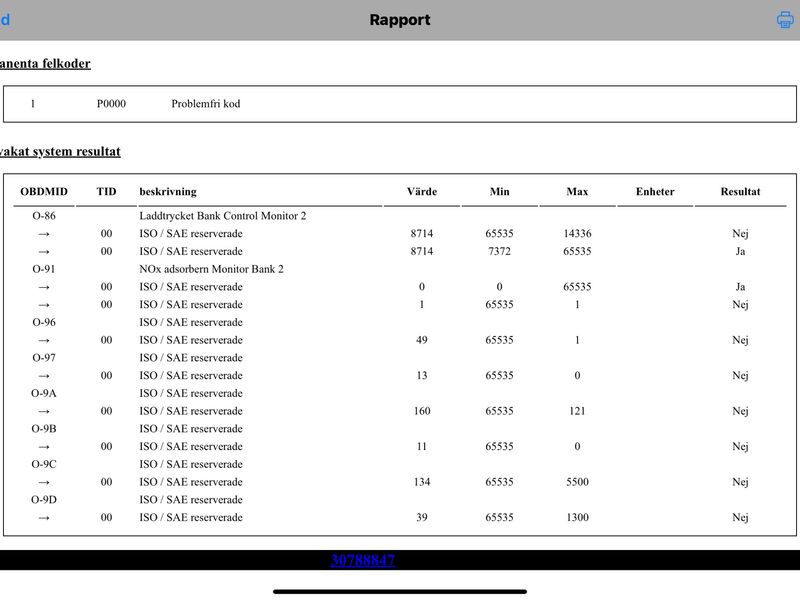Click the Enheter column header
Viewport: 800px width, 600px height.
655,192
